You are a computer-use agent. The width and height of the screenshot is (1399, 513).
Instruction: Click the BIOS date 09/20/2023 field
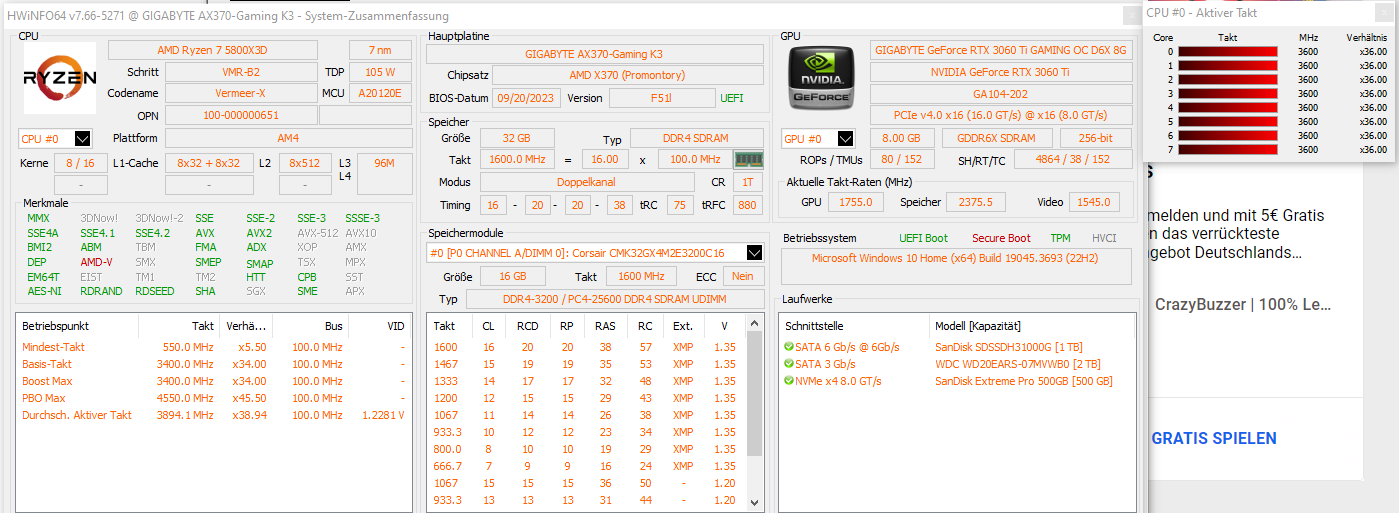pos(524,98)
